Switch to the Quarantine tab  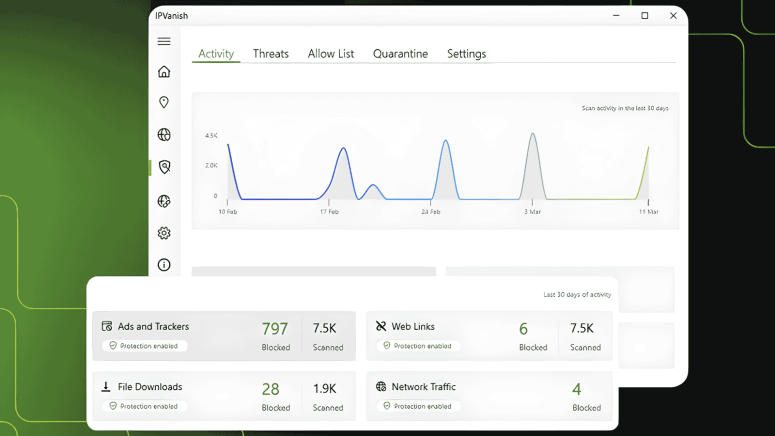(x=400, y=54)
